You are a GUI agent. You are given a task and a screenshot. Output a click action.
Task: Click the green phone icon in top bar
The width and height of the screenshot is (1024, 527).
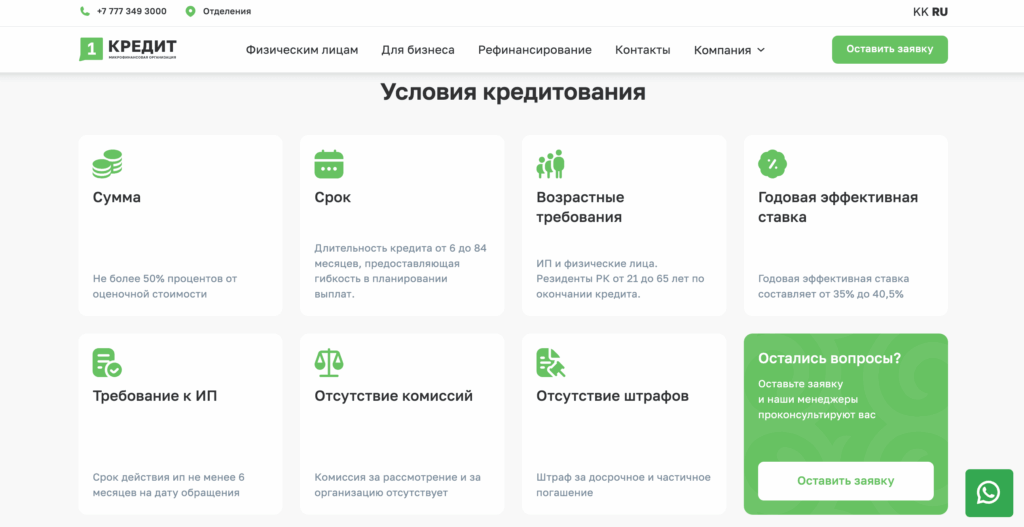84,11
